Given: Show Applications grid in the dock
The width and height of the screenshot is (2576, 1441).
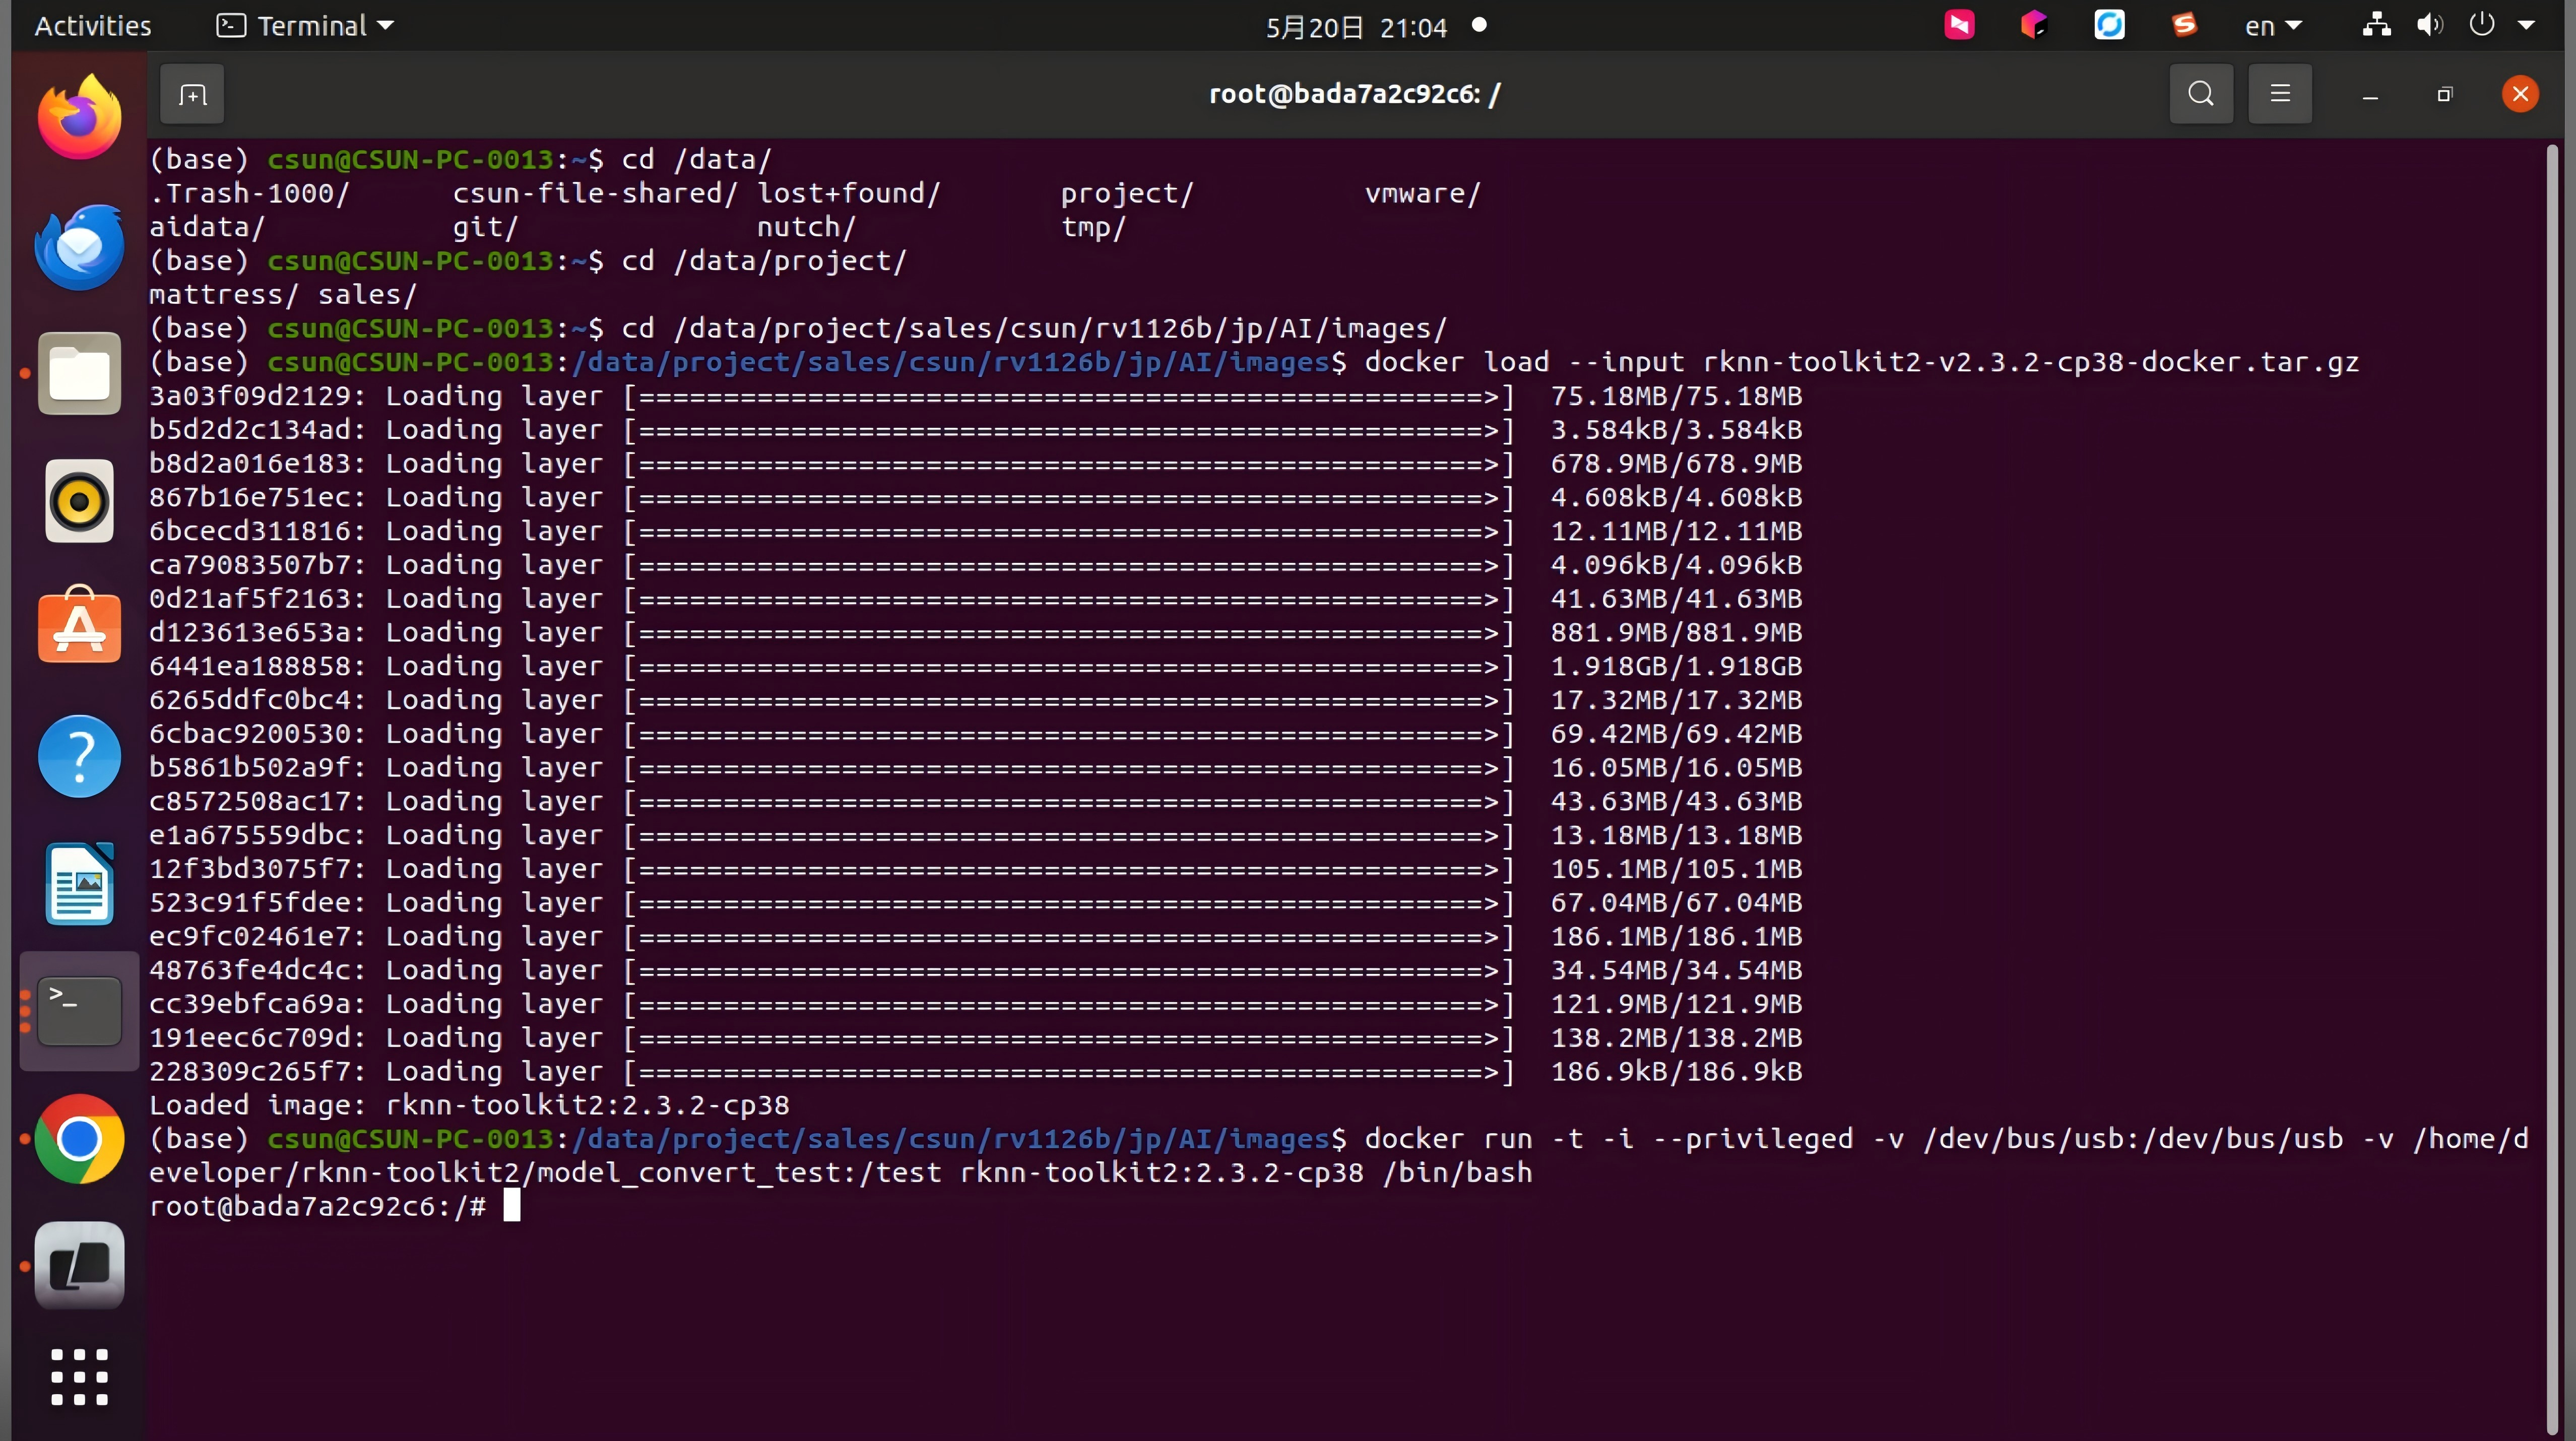Looking at the screenshot, I should coord(80,1378).
